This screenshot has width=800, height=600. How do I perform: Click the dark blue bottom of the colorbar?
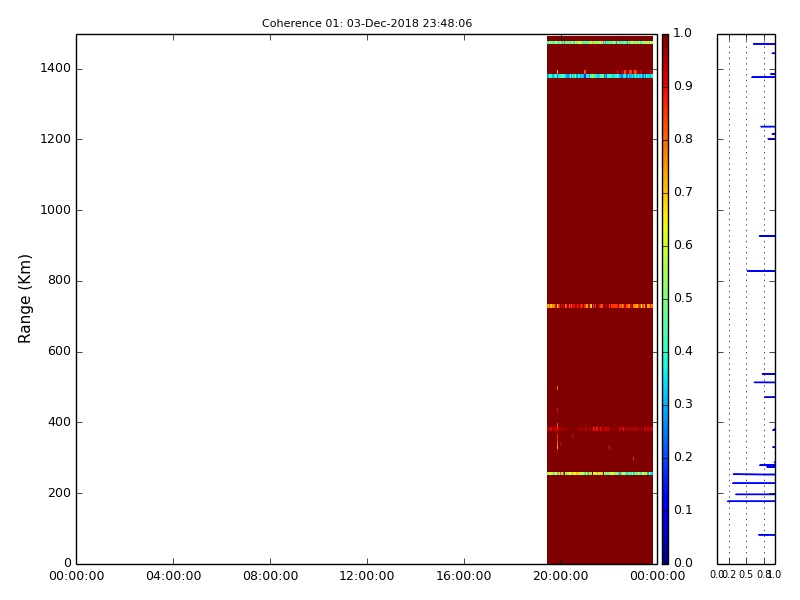[x=665, y=556]
